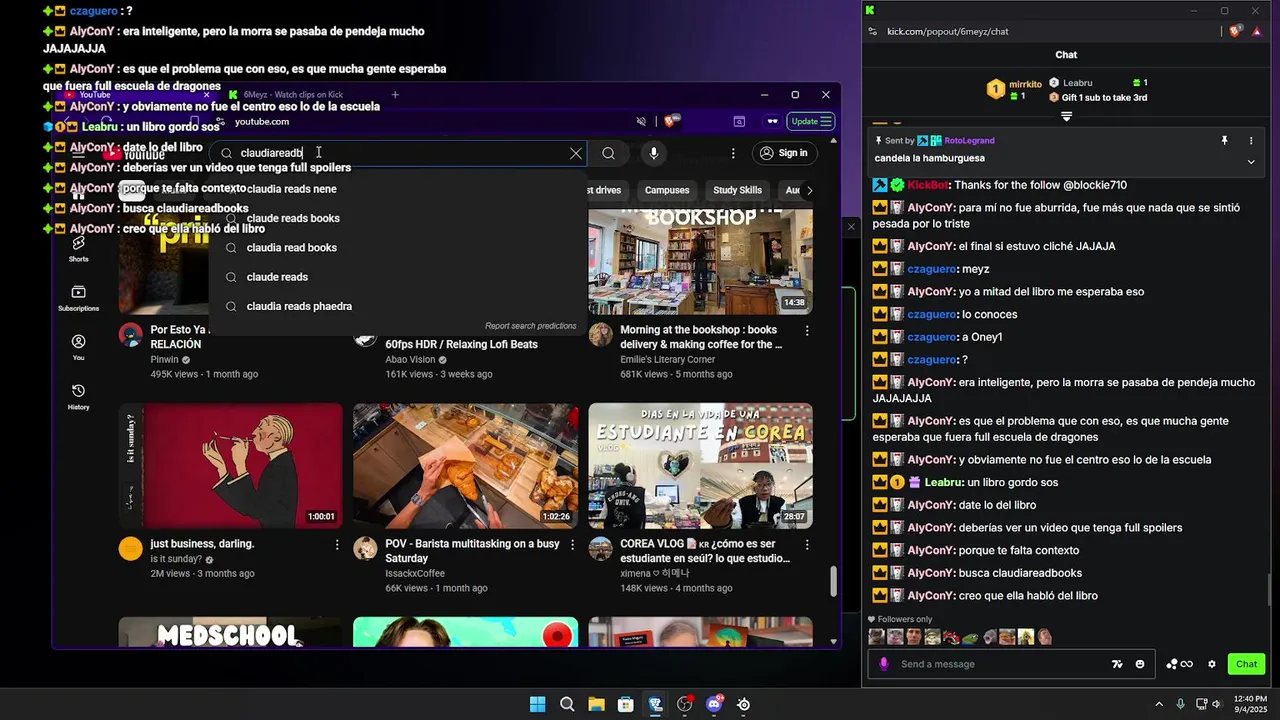Screen dimensions: 1280x720
Task: Open Subscriptions in YouTube sidebar
Action: pyautogui.click(x=79, y=298)
